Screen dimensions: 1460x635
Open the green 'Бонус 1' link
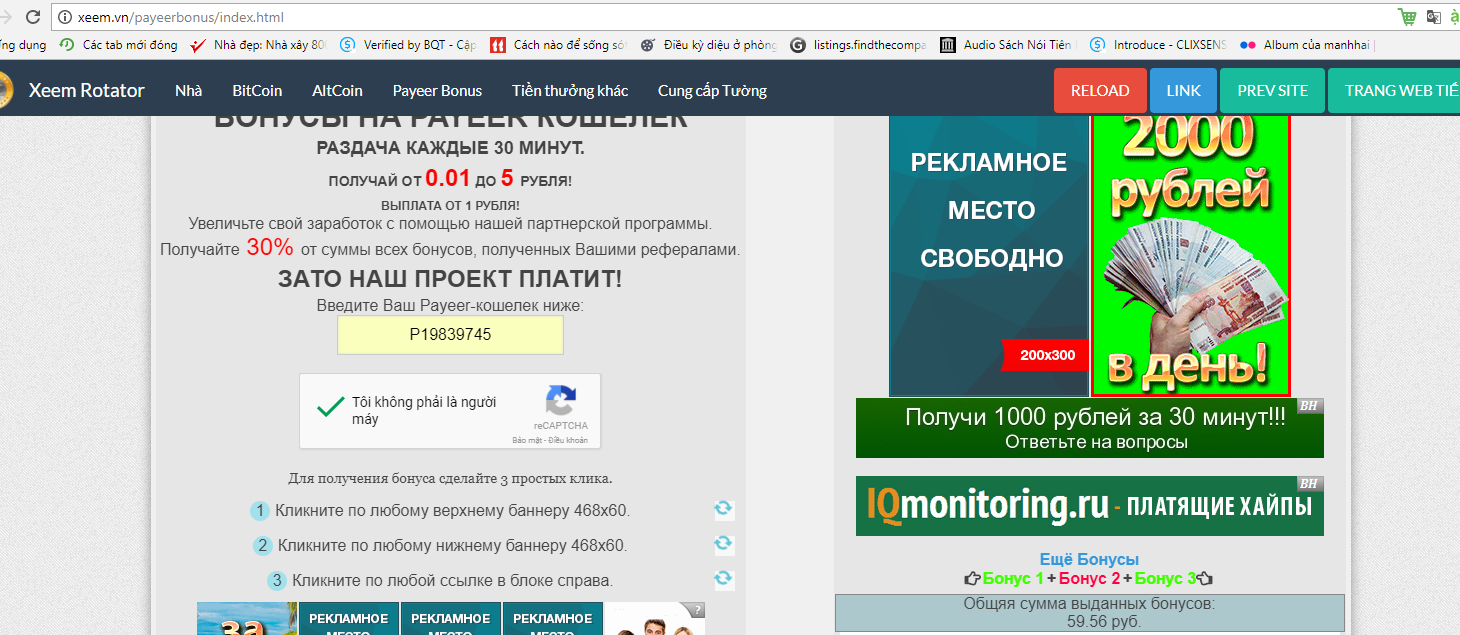click(x=1013, y=578)
